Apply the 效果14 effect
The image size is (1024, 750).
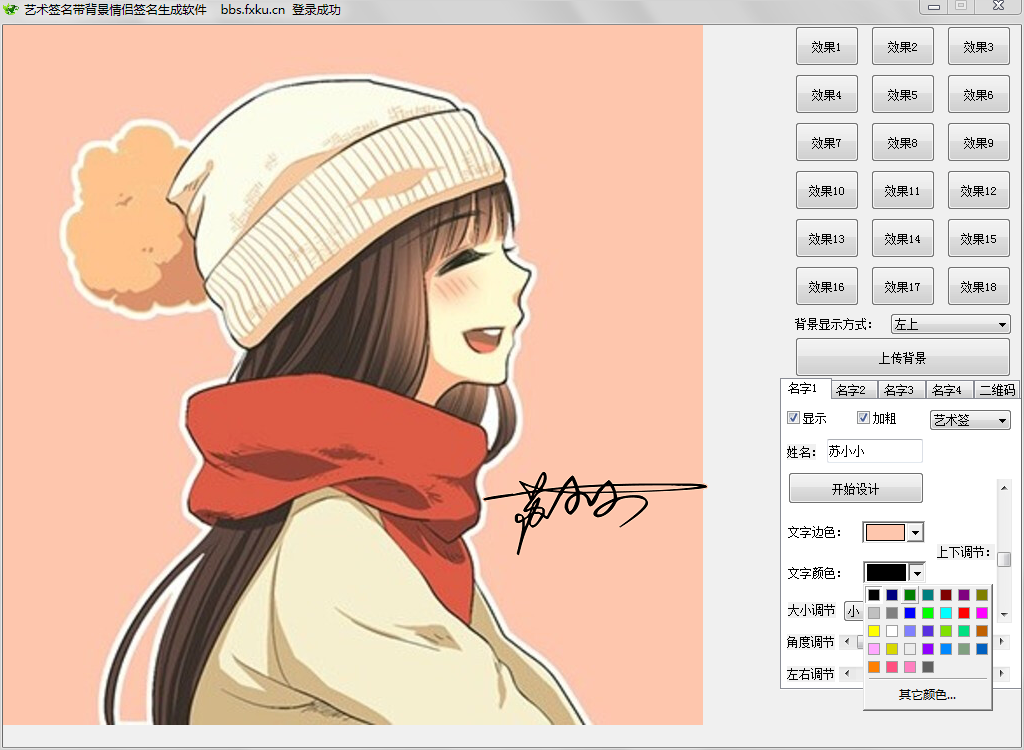[903, 238]
